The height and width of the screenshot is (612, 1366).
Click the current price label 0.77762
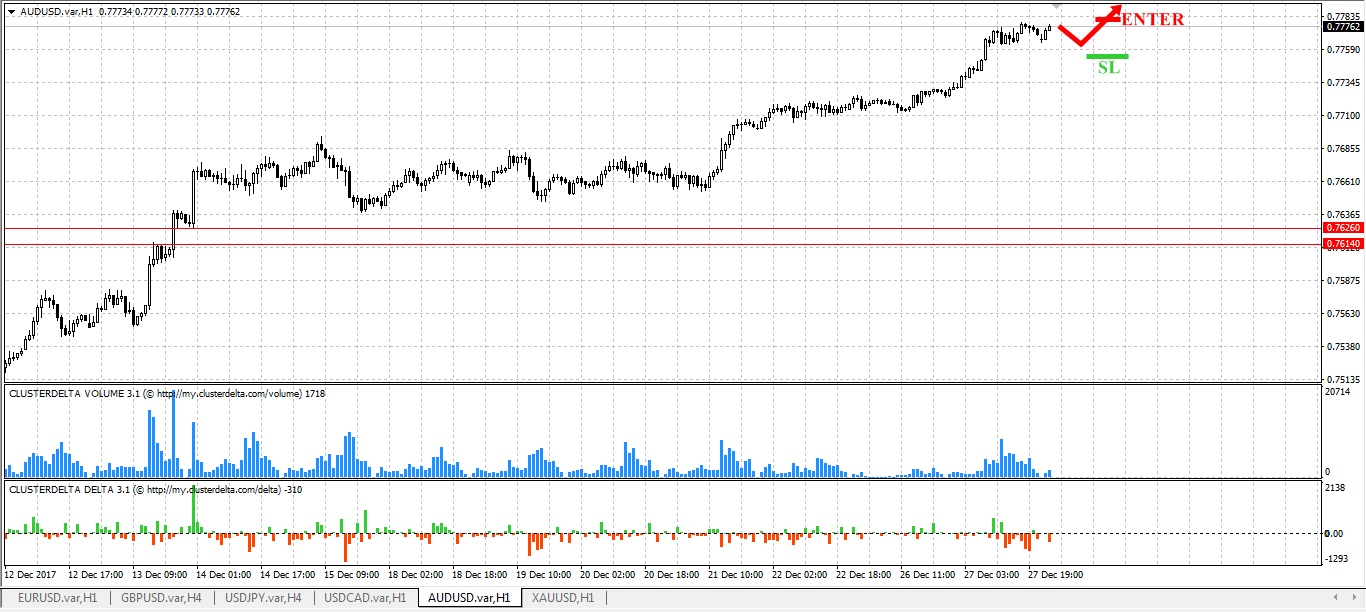(1341, 28)
